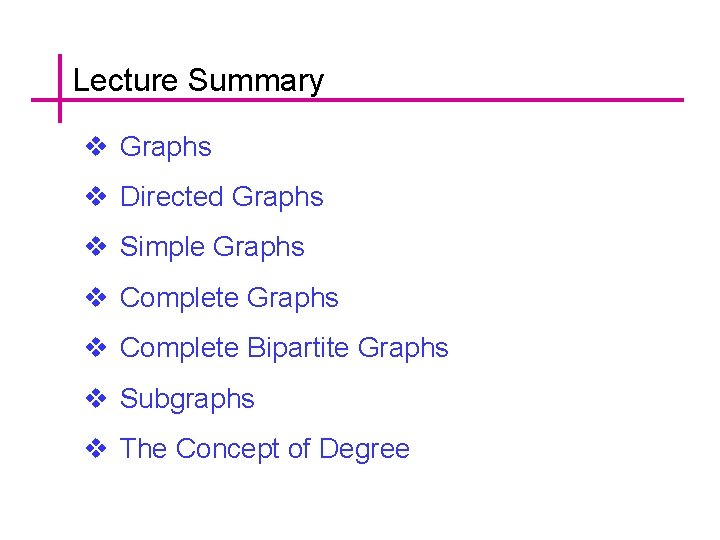Click the Subgraphs bullet text
The width and height of the screenshot is (720, 540).
click(x=187, y=399)
